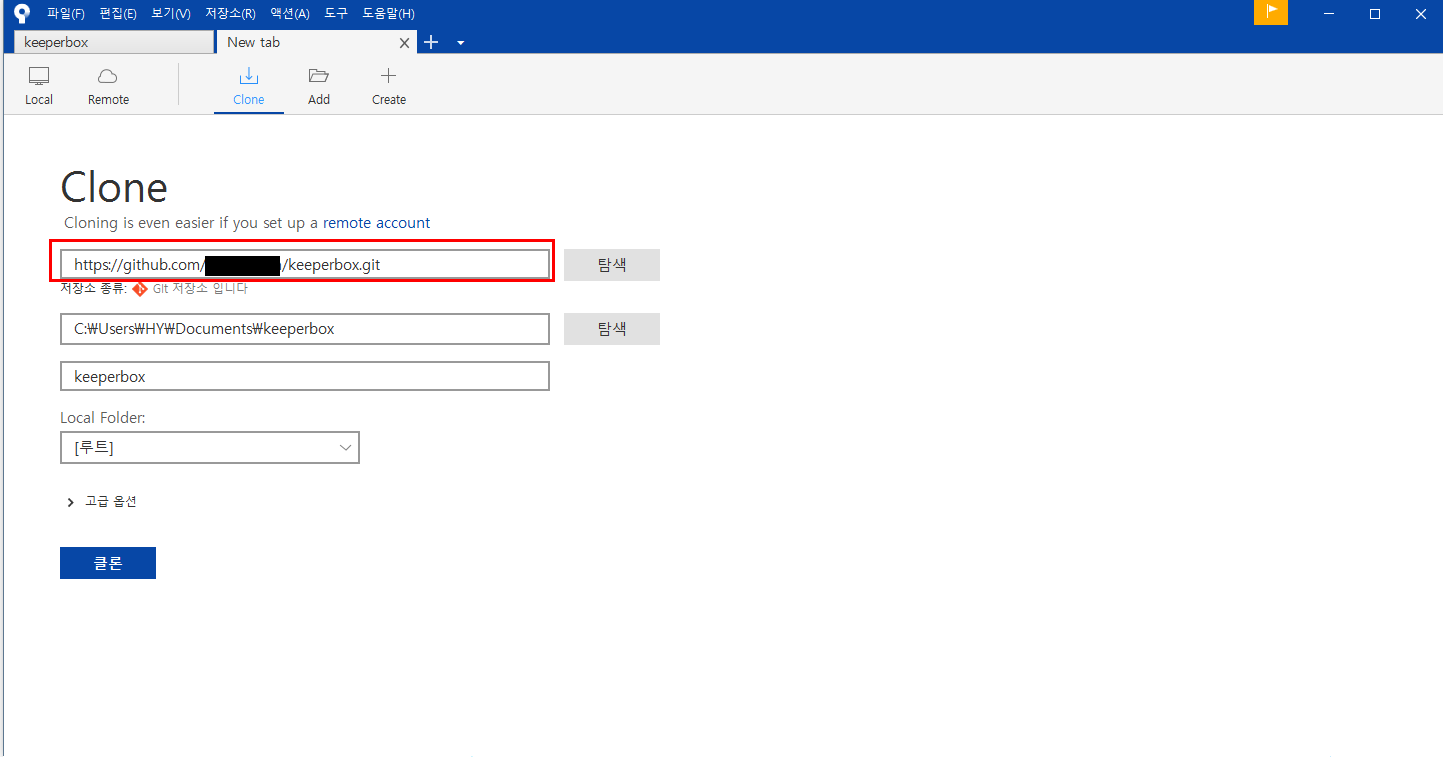
Task: Open the 액션(A) menu
Action: tap(290, 14)
